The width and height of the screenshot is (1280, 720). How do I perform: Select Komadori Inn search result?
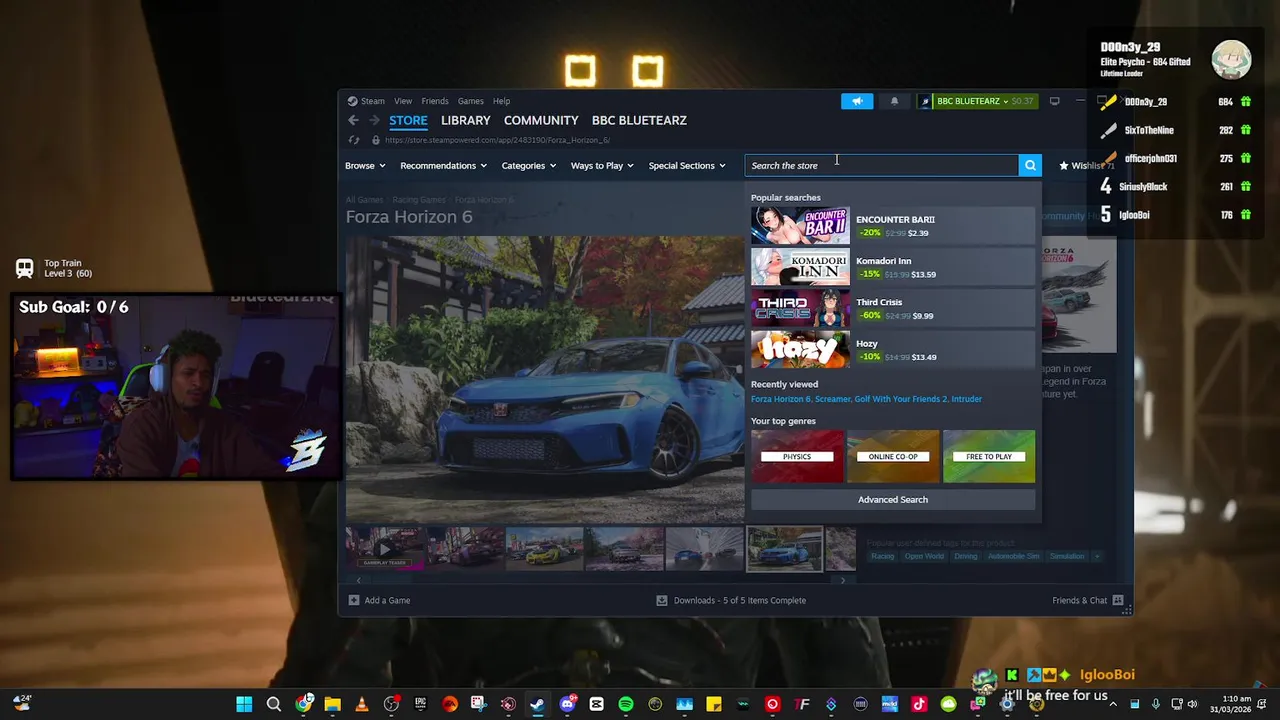893,267
